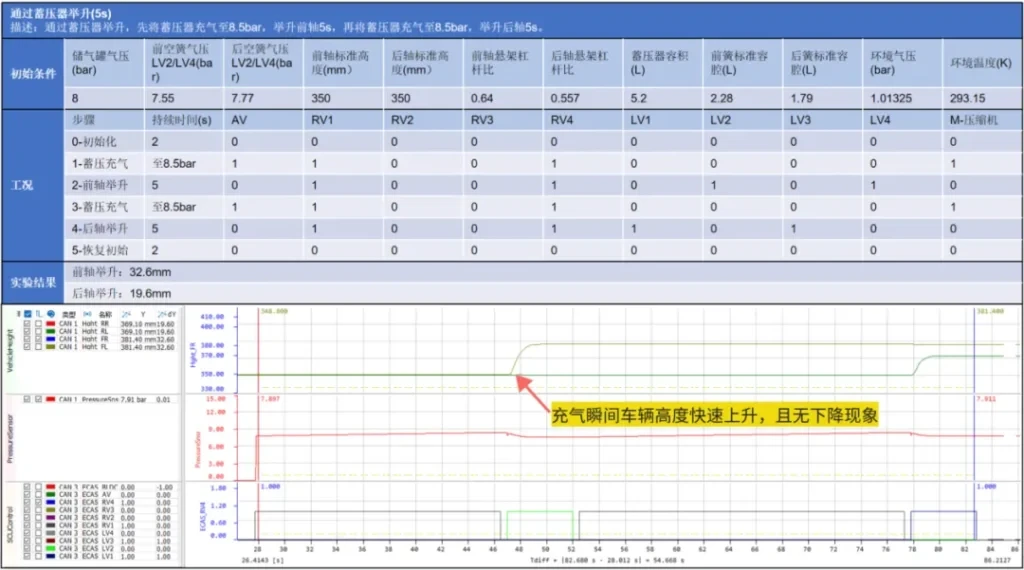Click the TL icon in list header
Viewport: 1024px width, 570px height.
pos(38,313)
